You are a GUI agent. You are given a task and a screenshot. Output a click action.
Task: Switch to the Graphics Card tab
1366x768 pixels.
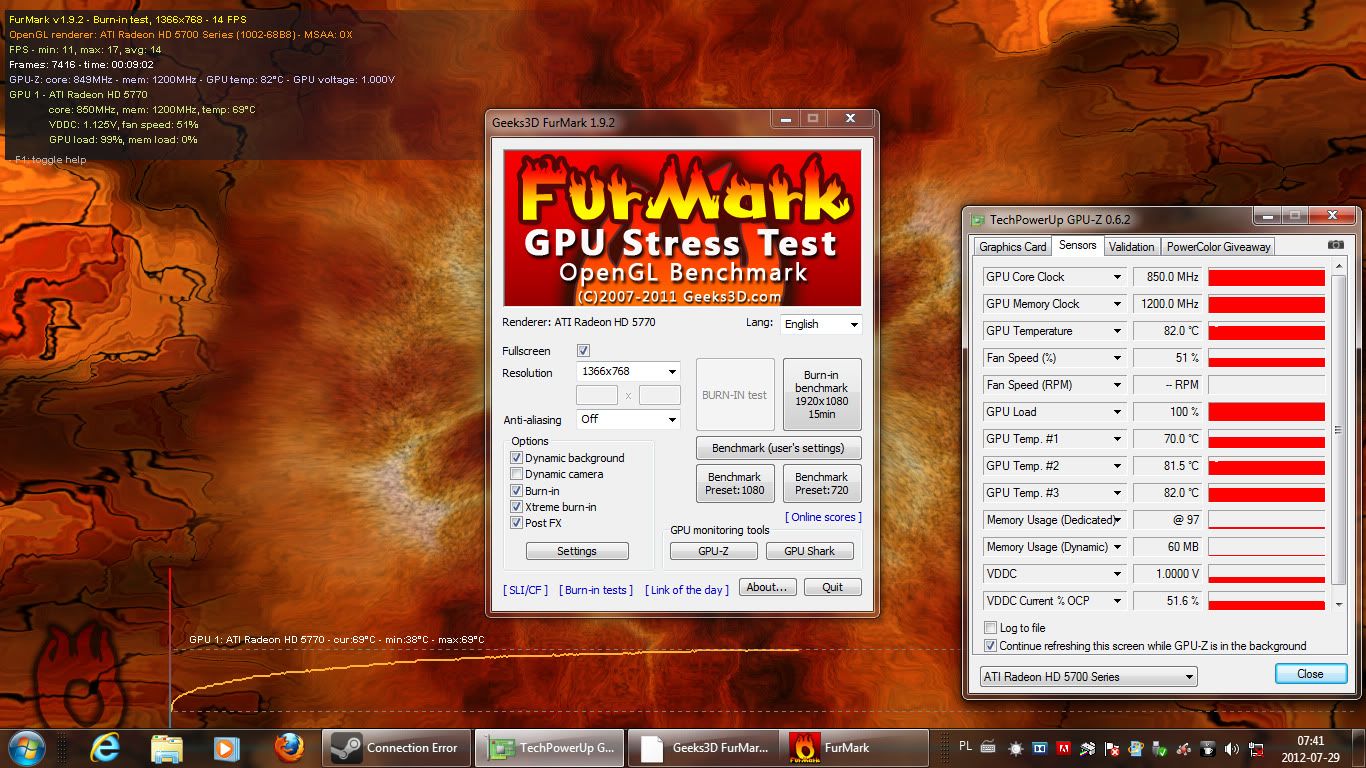[1011, 246]
